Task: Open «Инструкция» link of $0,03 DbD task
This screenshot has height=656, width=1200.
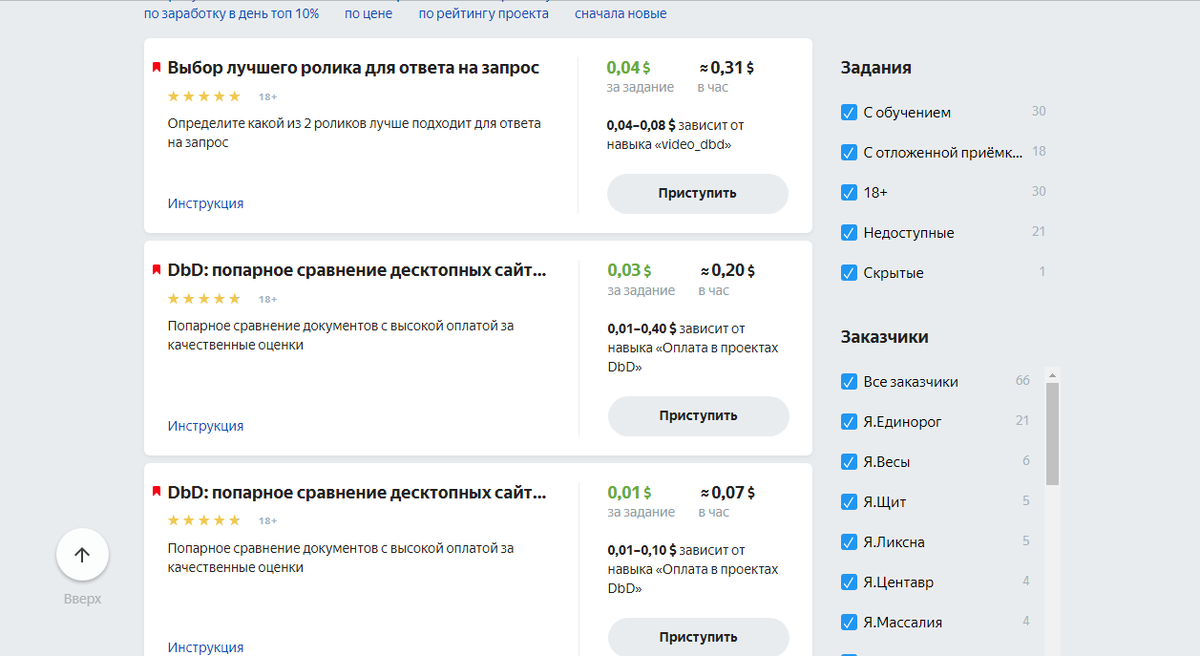Action: (205, 426)
